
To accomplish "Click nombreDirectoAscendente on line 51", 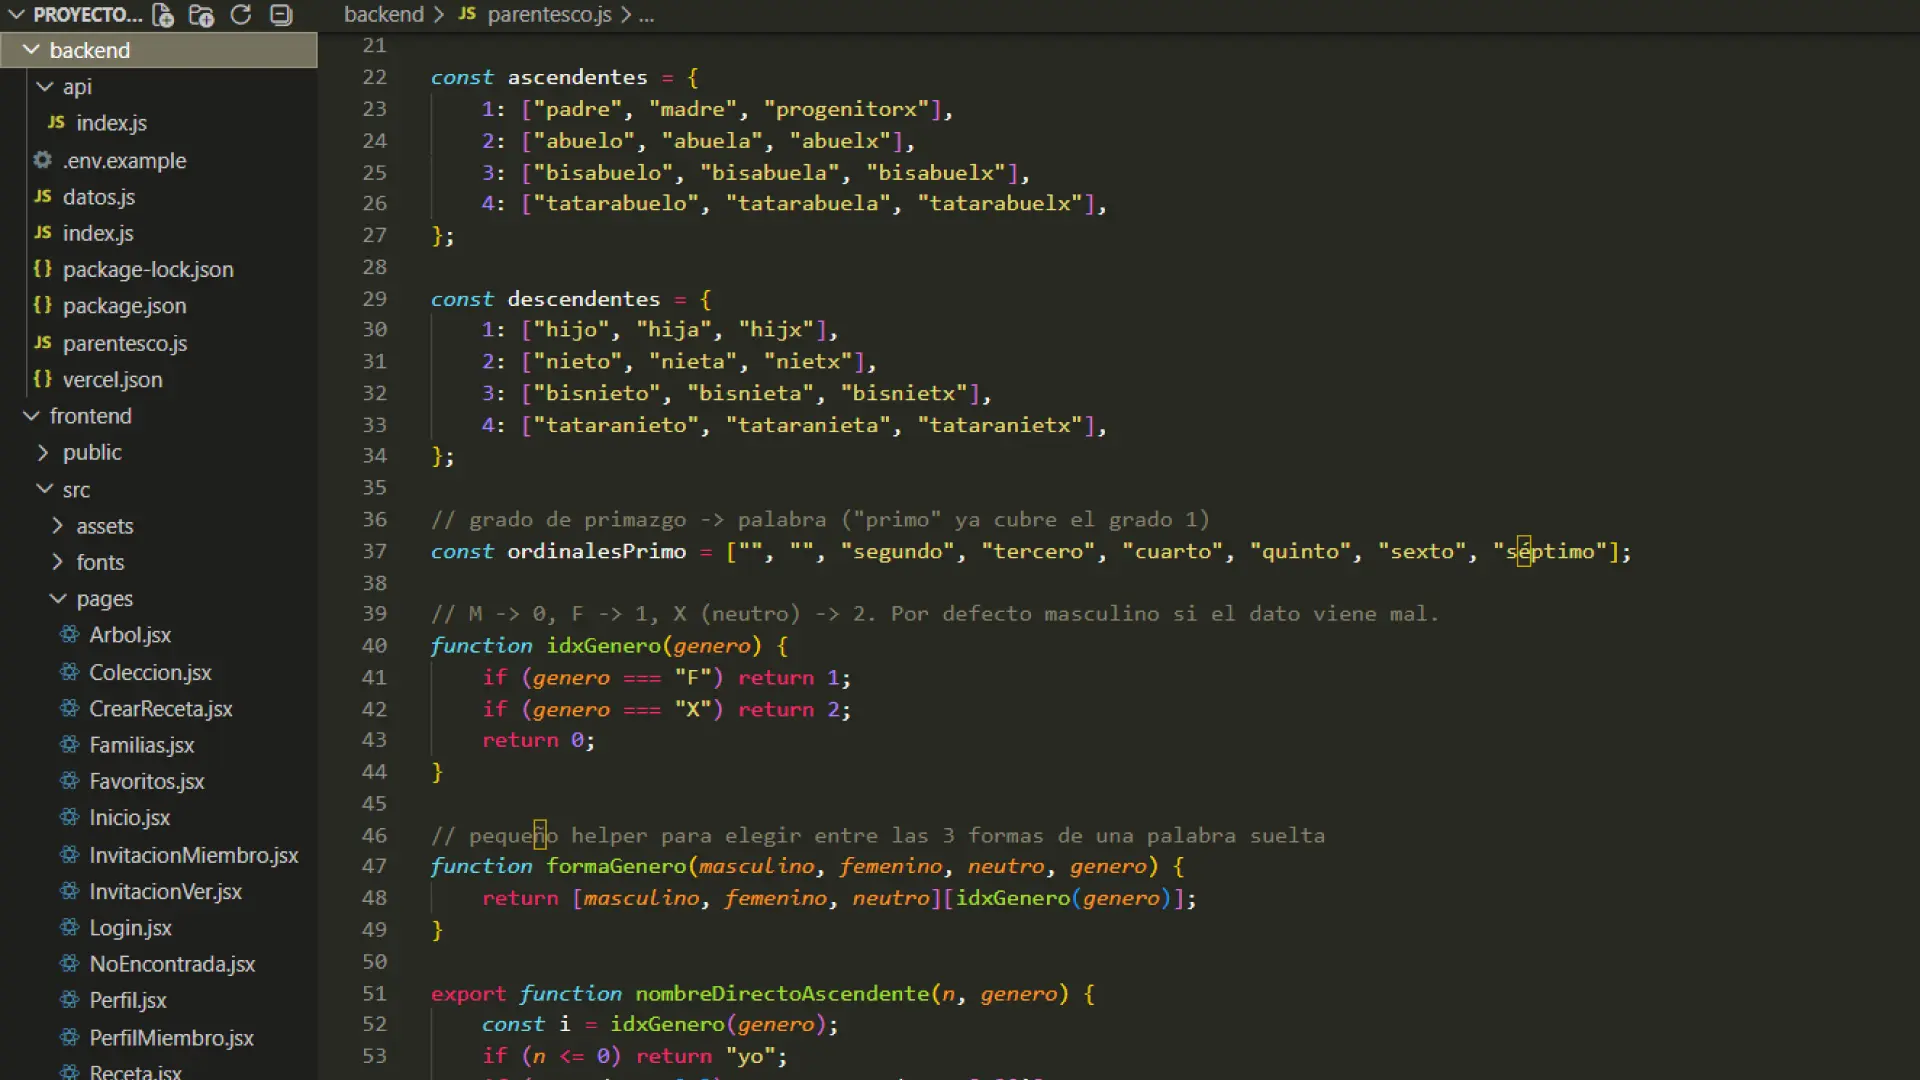I will coord(782,993).
